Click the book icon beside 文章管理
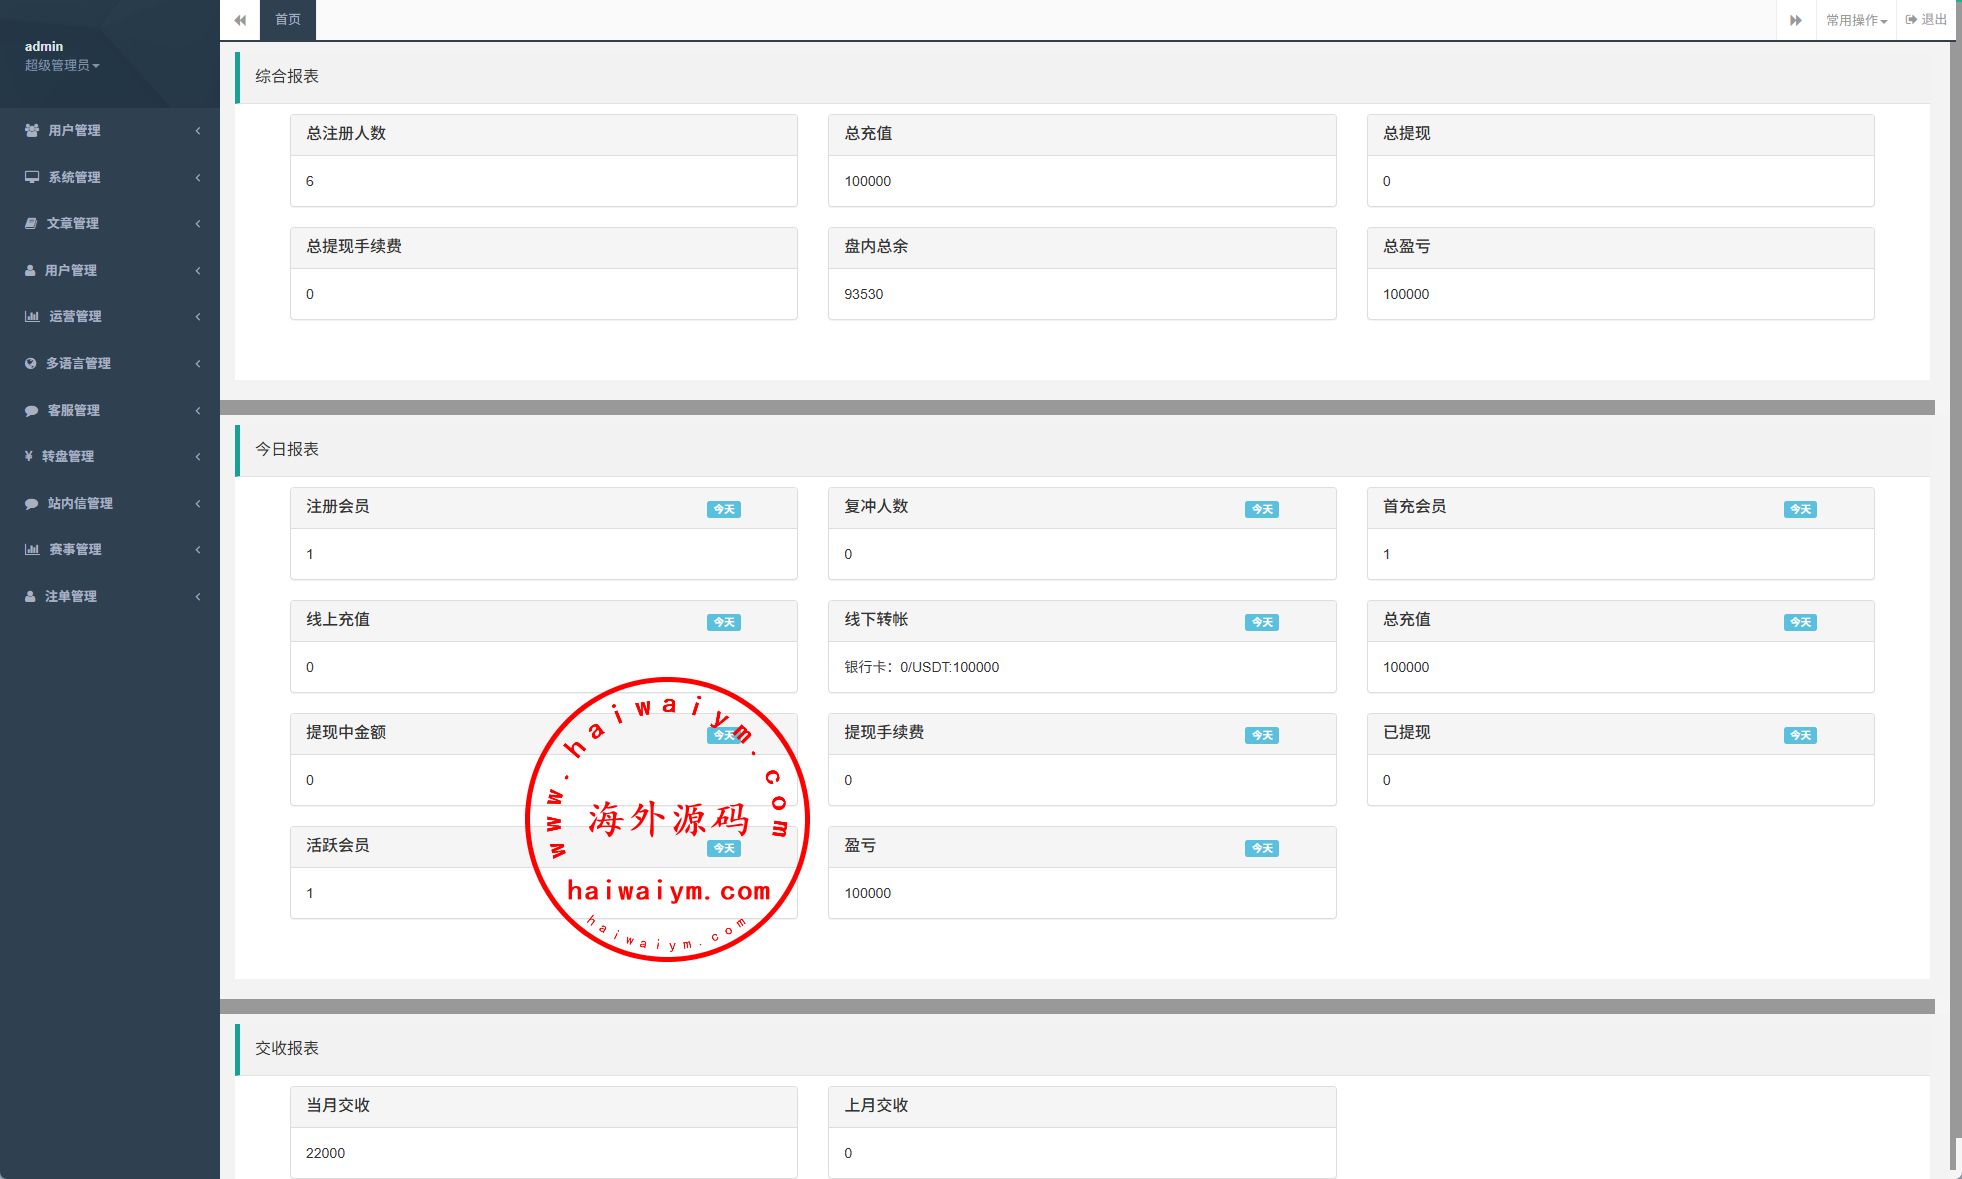This screenshot has width=1962, height=1179. point(31,223)
